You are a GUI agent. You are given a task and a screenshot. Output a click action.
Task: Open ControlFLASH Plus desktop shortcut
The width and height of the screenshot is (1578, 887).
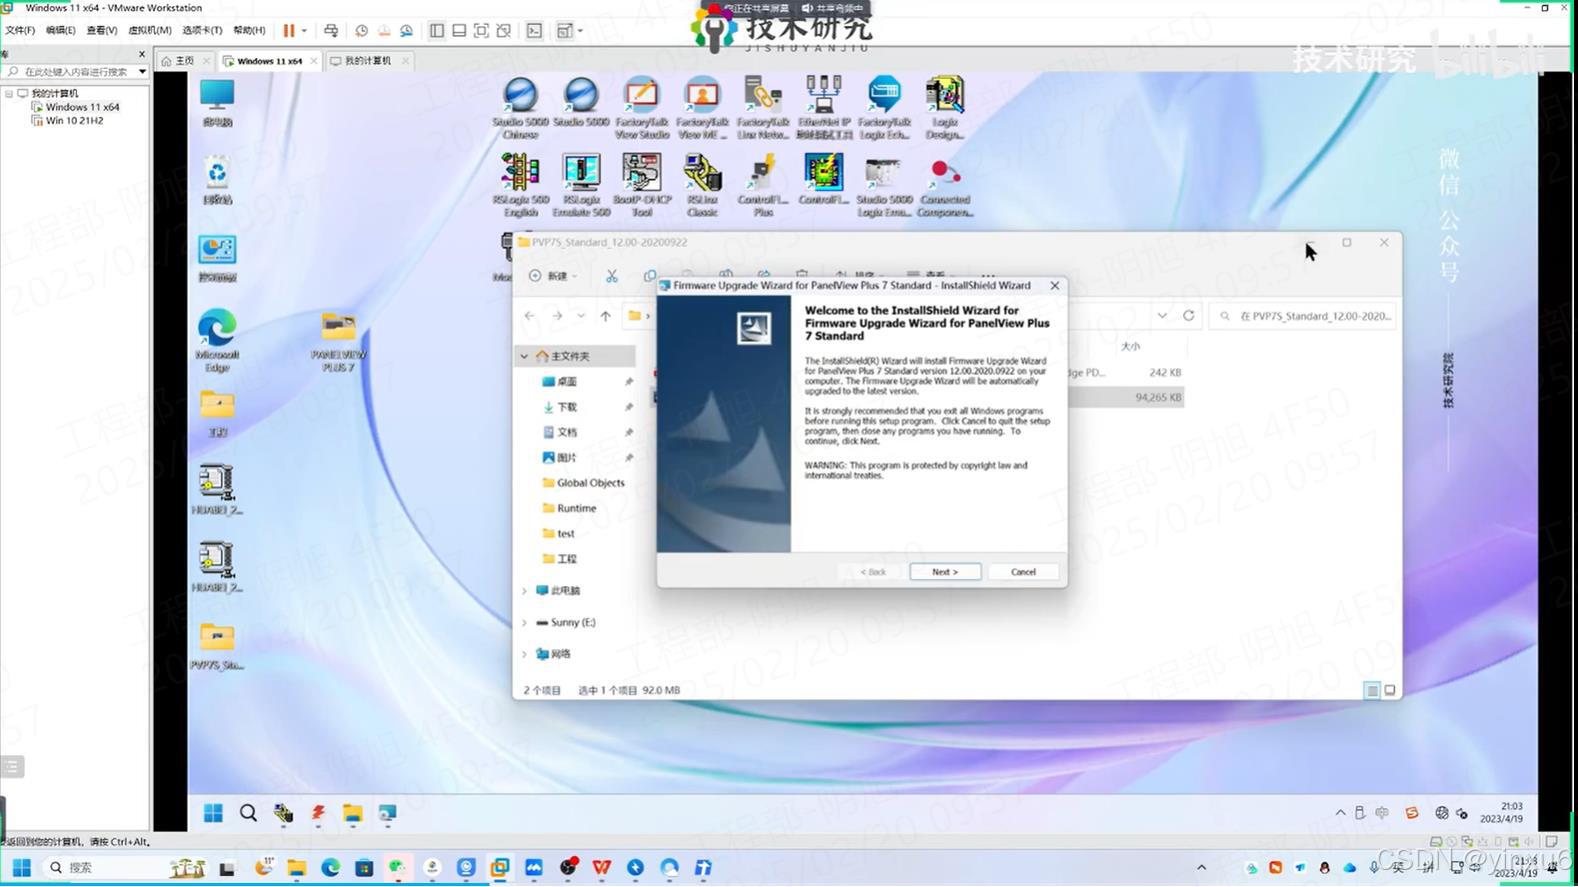(763, 185)
